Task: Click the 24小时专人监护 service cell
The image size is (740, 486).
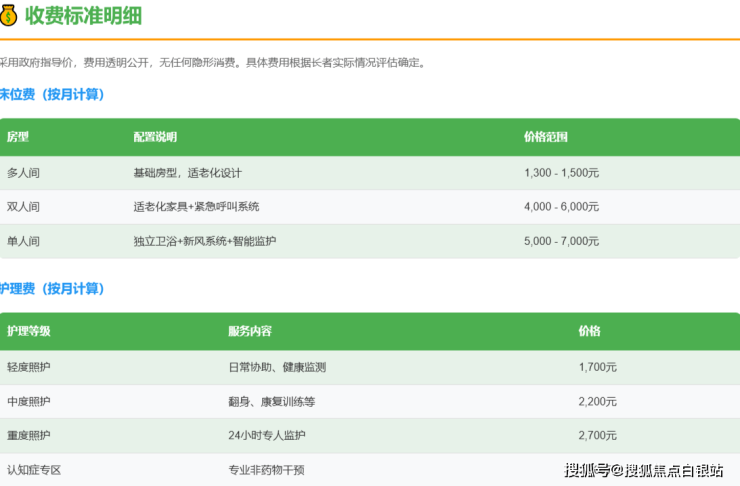Action: (267, 435)
